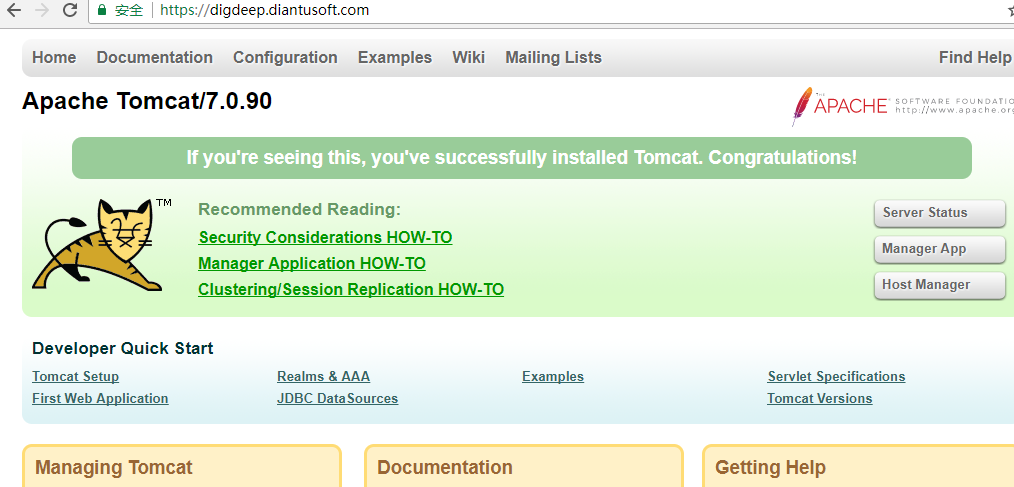Click the Apache Software Foundation feather logo
Viewport: 1014px width, 487px height.
(x=802, y=106)
